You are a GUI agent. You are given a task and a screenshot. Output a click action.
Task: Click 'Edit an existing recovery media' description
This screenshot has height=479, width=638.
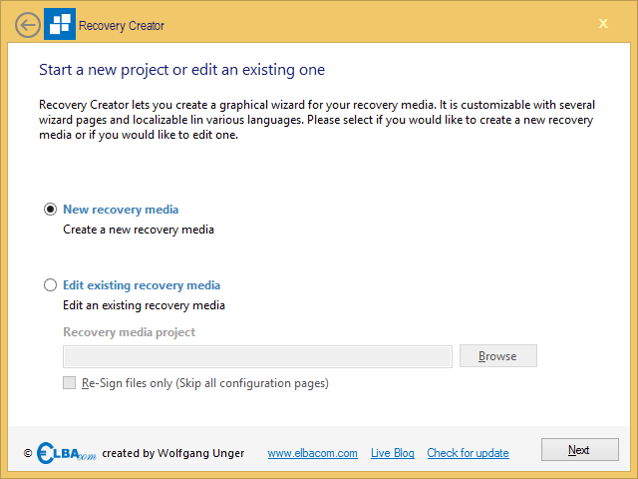tap(144, 305)
